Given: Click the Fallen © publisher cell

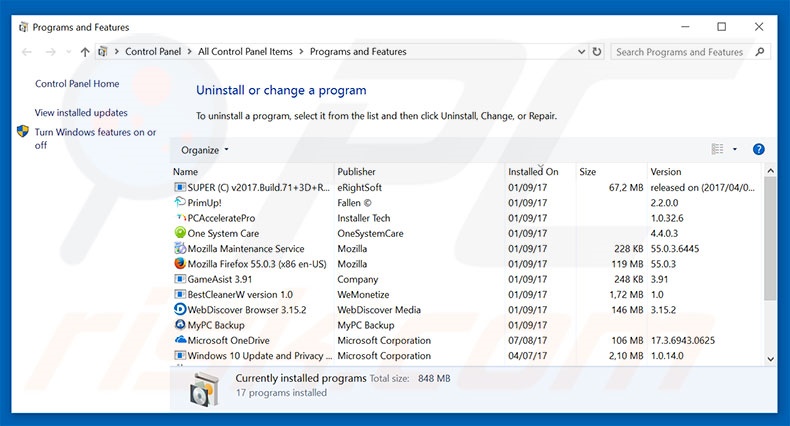Looking at the screenshot, I should pos(354,203).
